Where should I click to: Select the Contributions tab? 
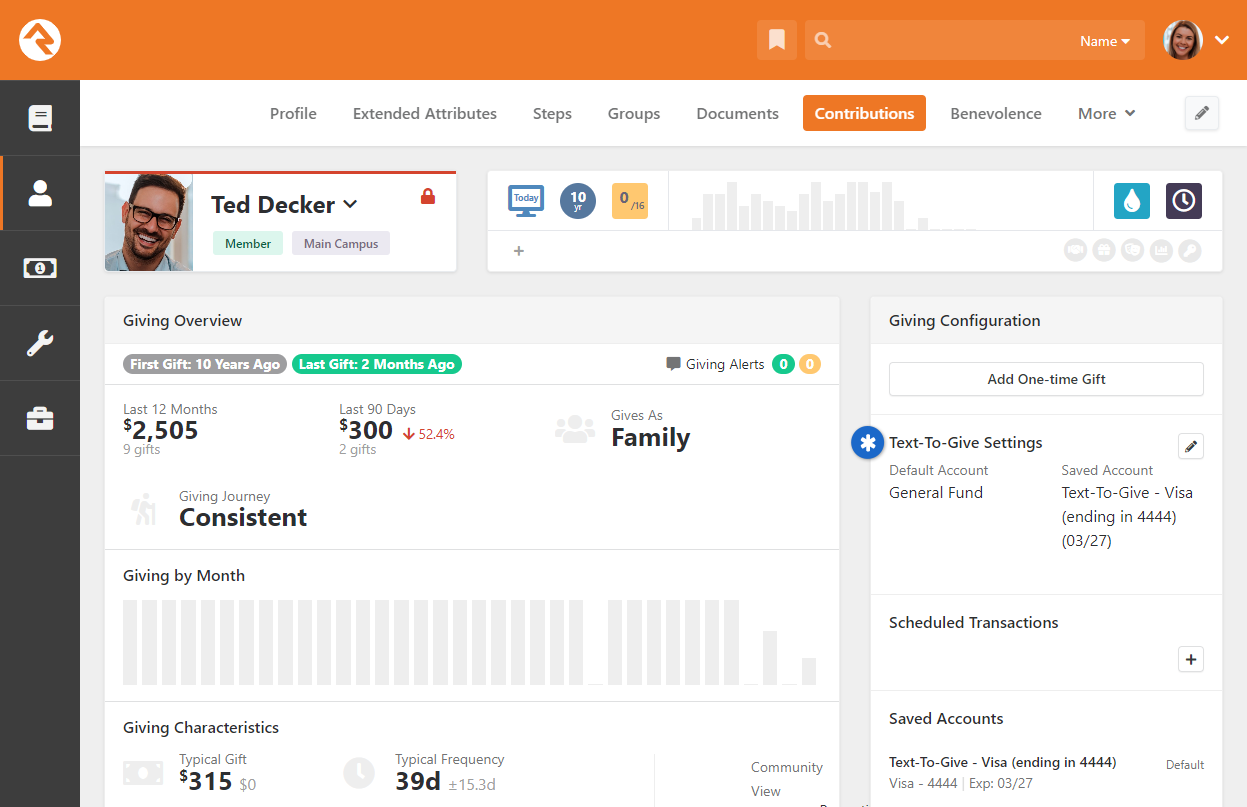tap(864, 113)
